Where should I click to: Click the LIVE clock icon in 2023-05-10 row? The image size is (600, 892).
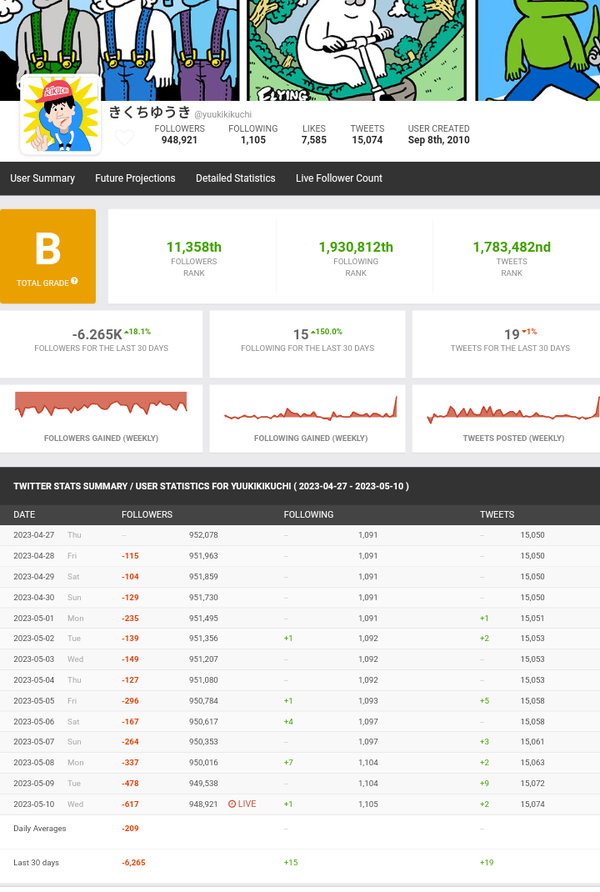click(232, 804)
